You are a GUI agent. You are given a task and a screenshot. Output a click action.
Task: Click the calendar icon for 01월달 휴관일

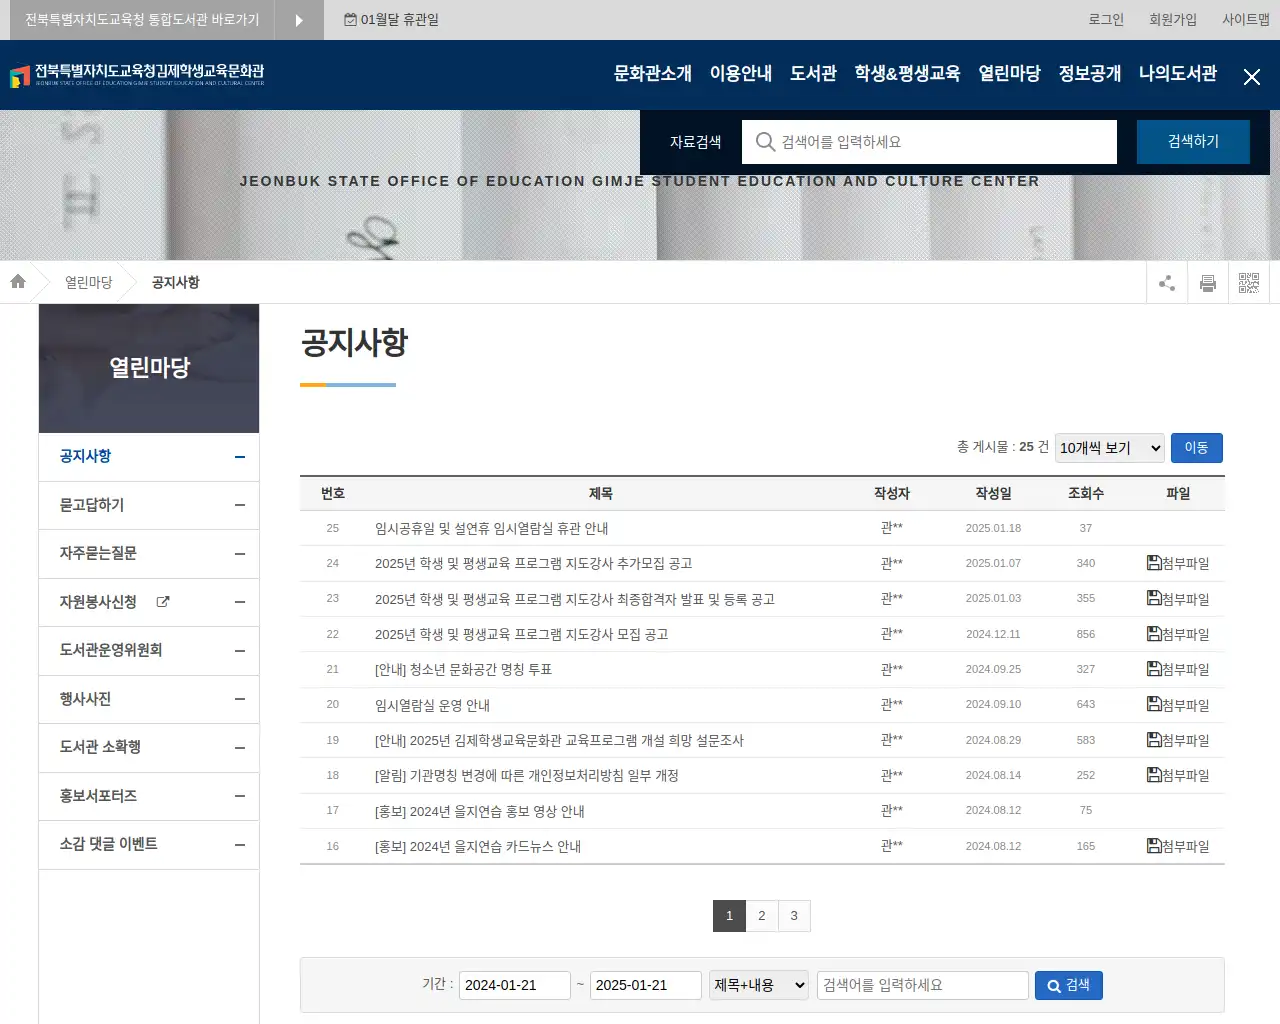tap(350, 20)
